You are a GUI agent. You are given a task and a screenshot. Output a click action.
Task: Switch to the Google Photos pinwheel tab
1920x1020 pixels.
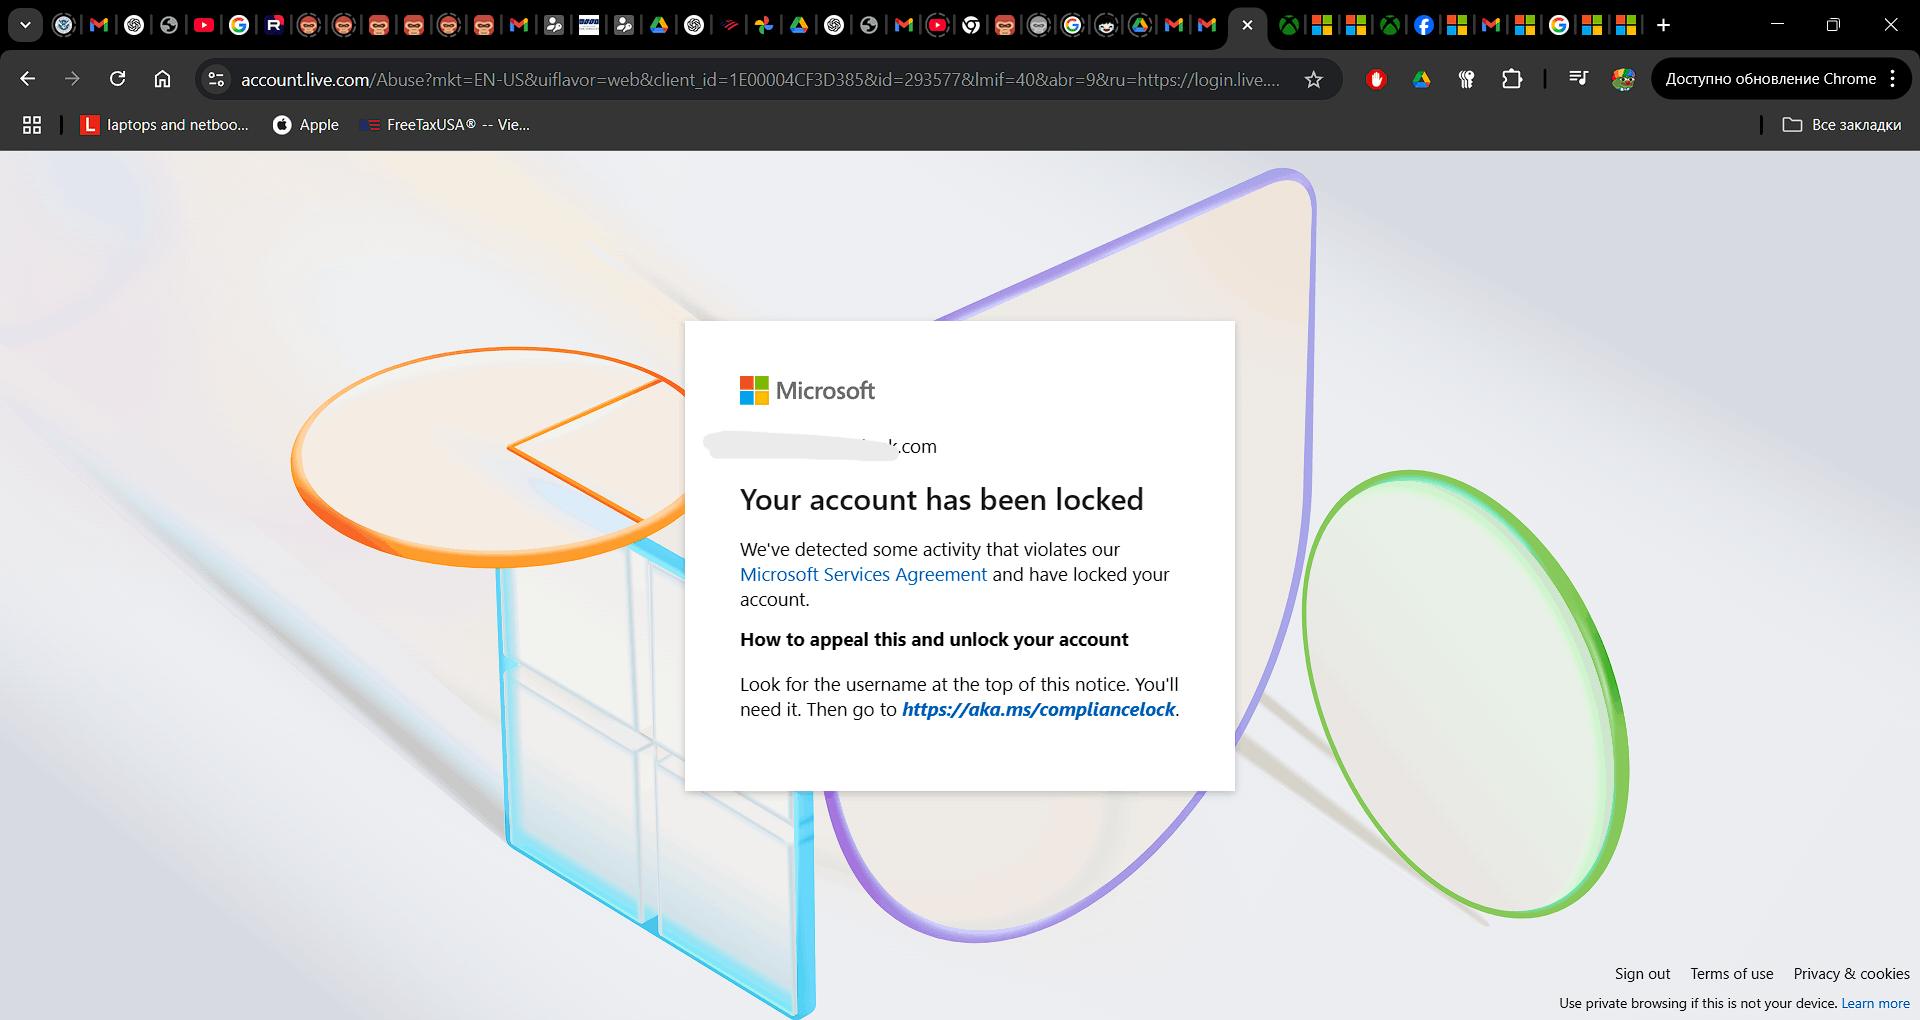pos(764,25)
